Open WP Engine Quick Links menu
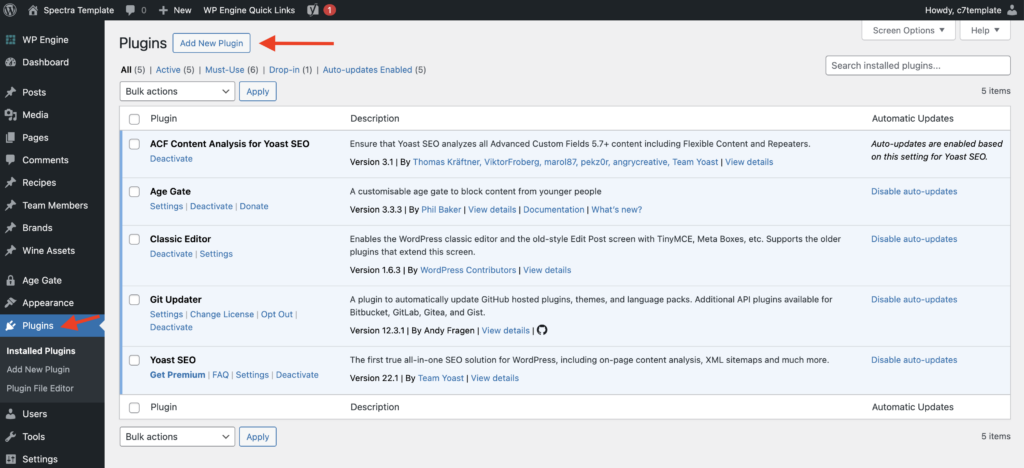Viewport: 1024px width, 468px height. (249, 10)
